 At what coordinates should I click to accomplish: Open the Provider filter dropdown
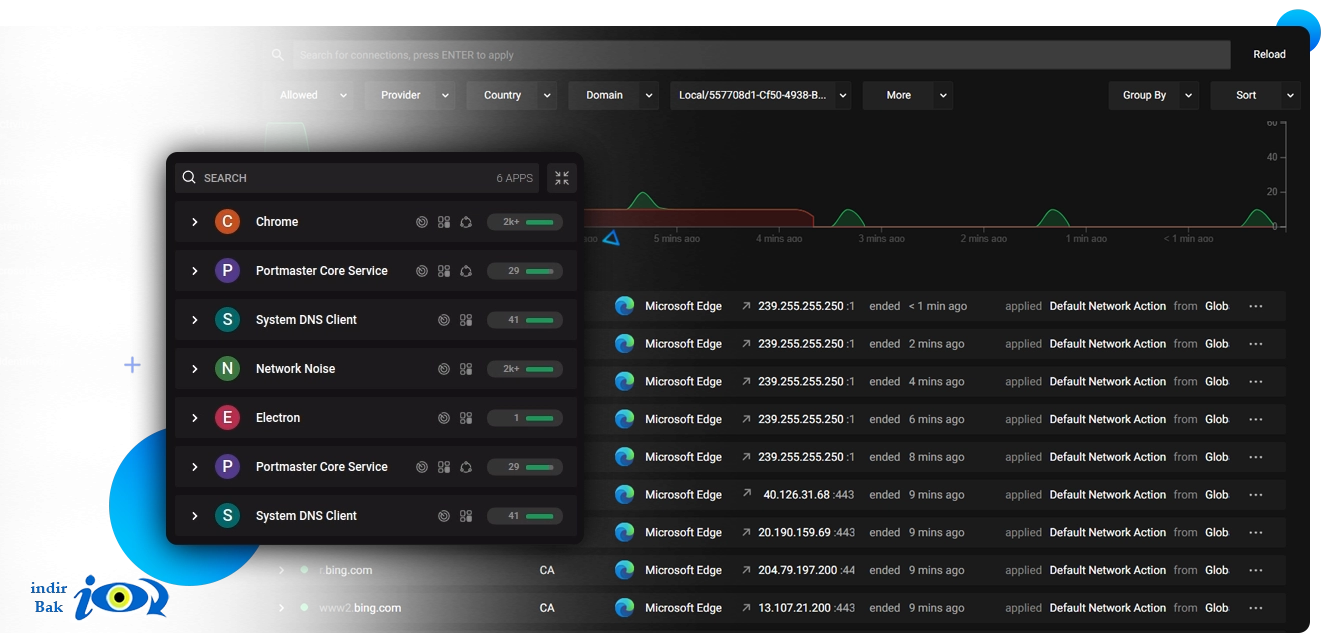coord(410,95)
